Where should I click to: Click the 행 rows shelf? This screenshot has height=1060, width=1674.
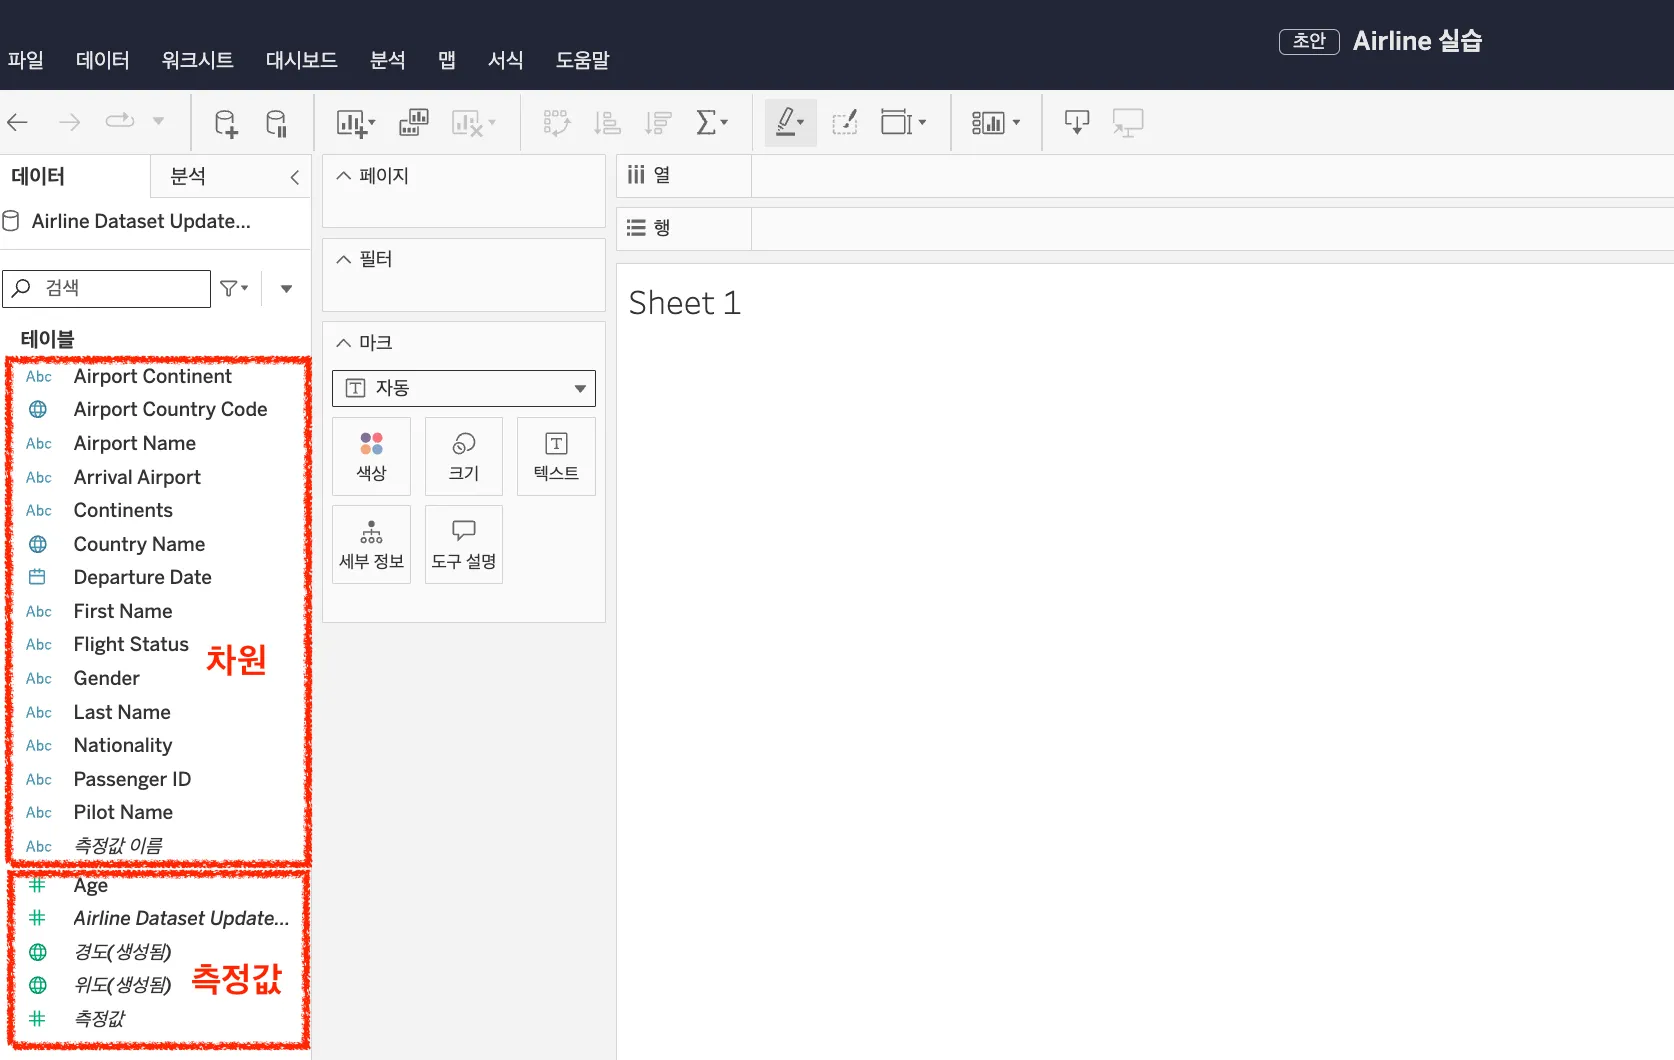pos(1212,229)
